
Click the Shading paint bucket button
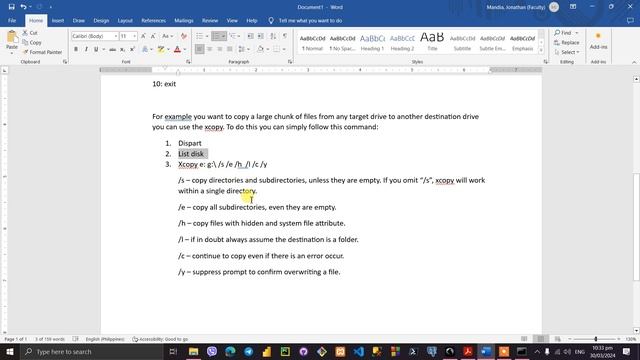260,49
